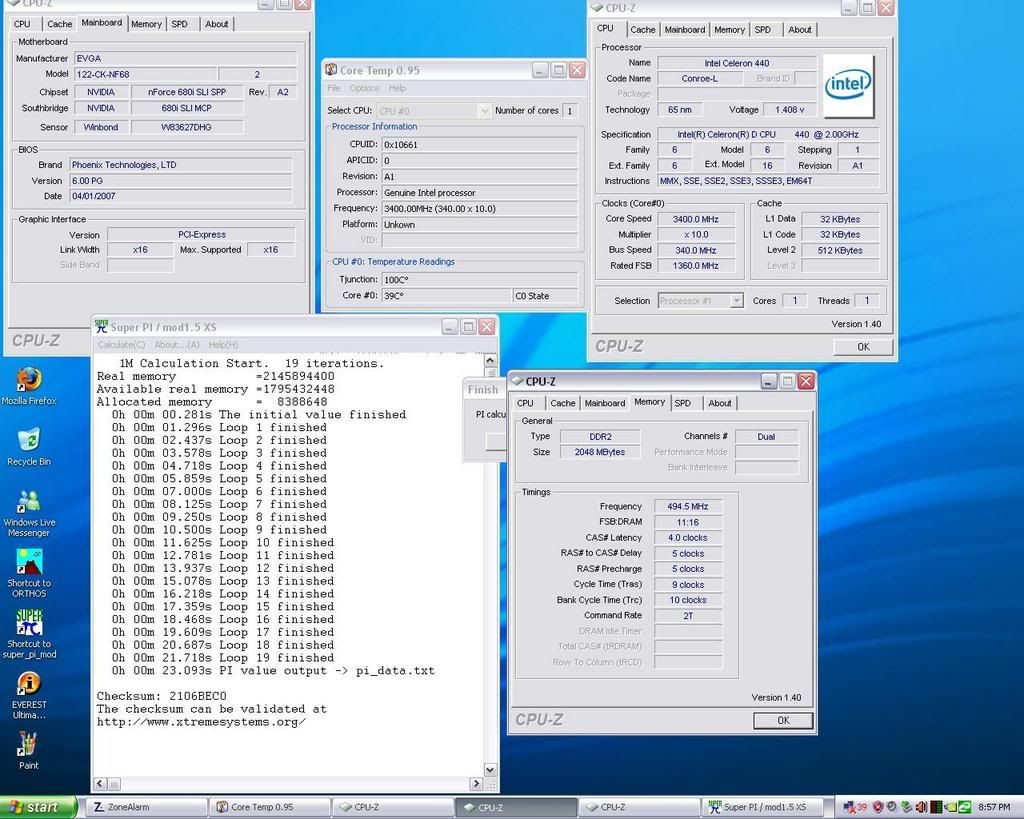The image size is (1024, 819).
Task: Launch Windows Live Messenger desktop icon
Action: (x=29, y=513)
